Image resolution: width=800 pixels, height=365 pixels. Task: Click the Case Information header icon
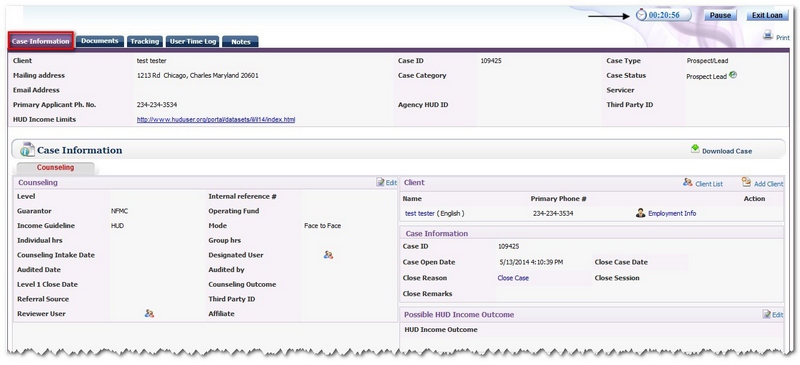tap(27, 150)
